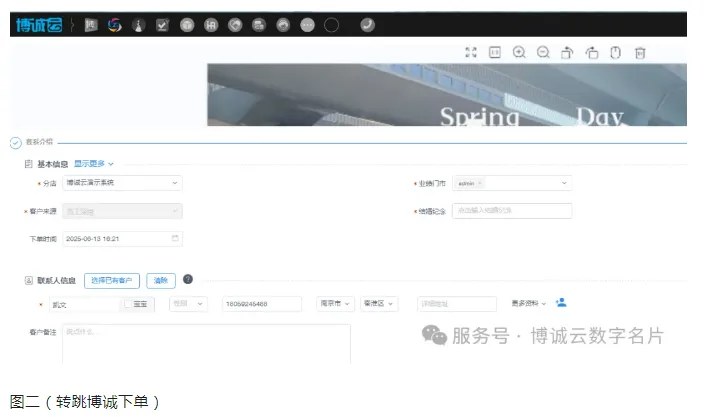This screenshot has height=420, width=716.
Task: Expand 显示更多 in basic info
Action: click(94, 163)
